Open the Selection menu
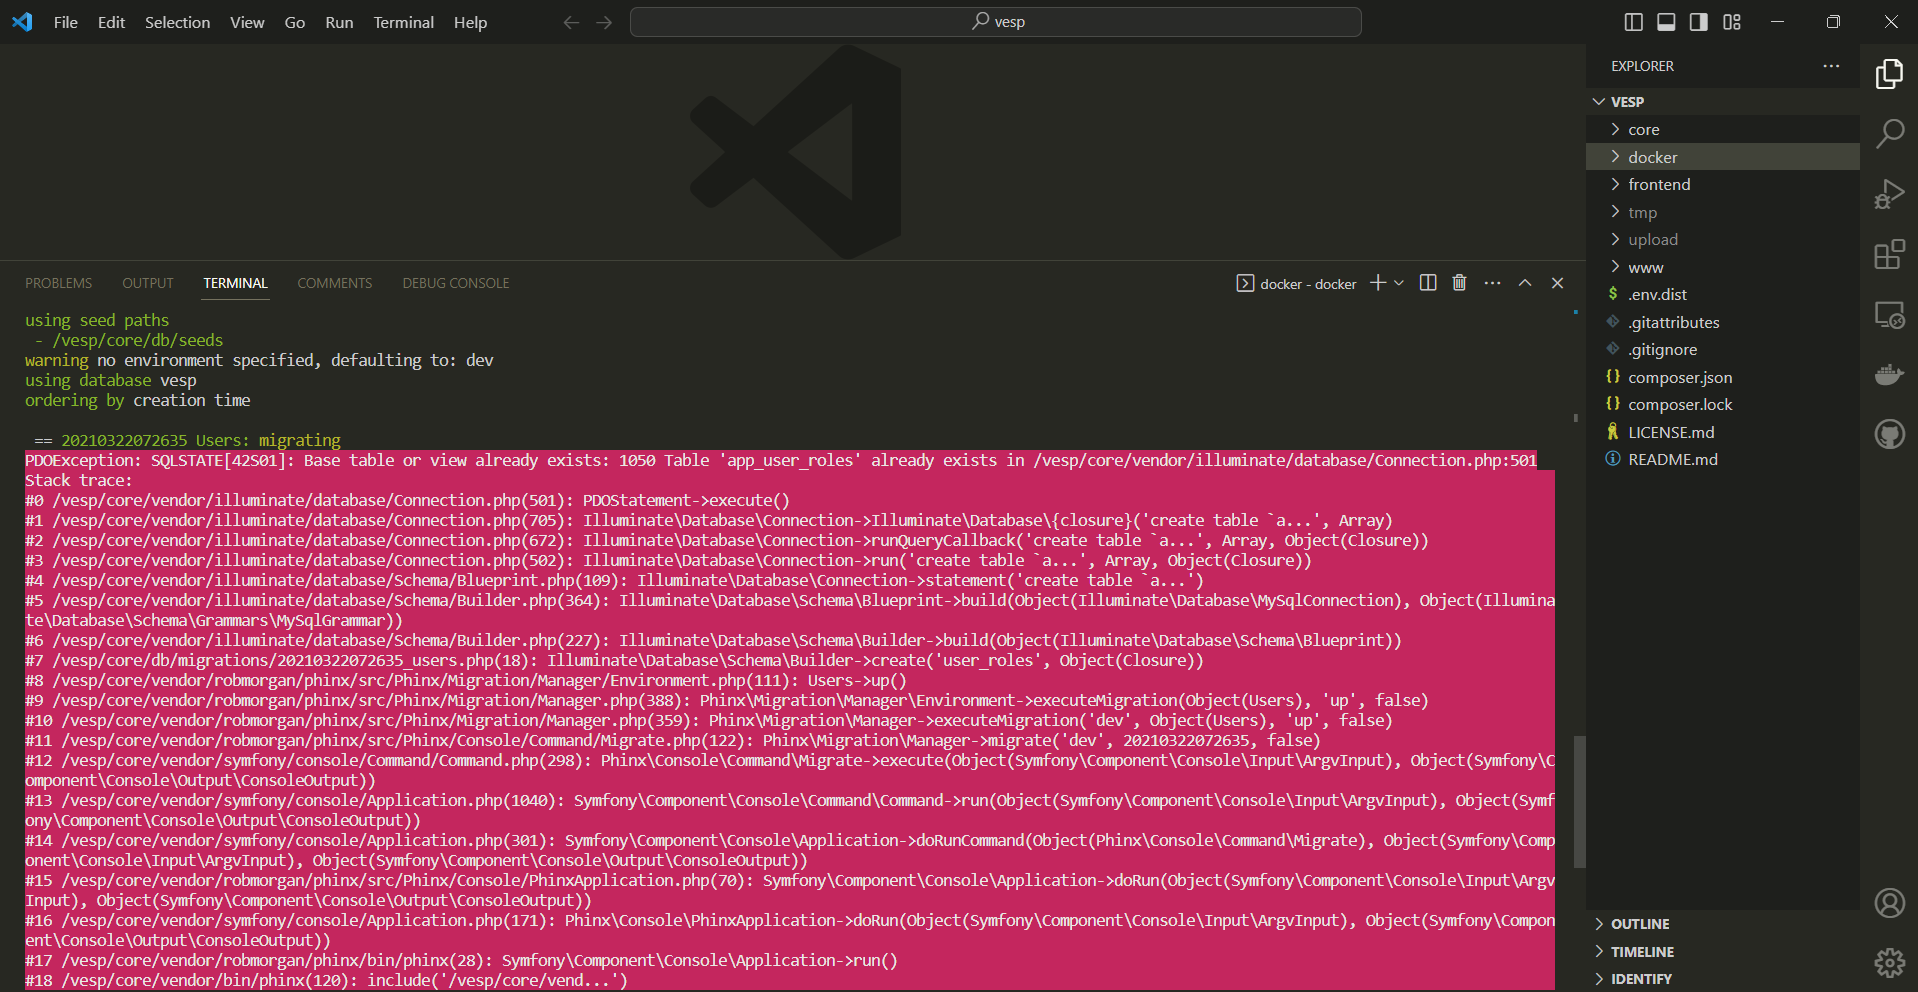Viewport: 1918px width, 992px height. (x=177, y=22)
